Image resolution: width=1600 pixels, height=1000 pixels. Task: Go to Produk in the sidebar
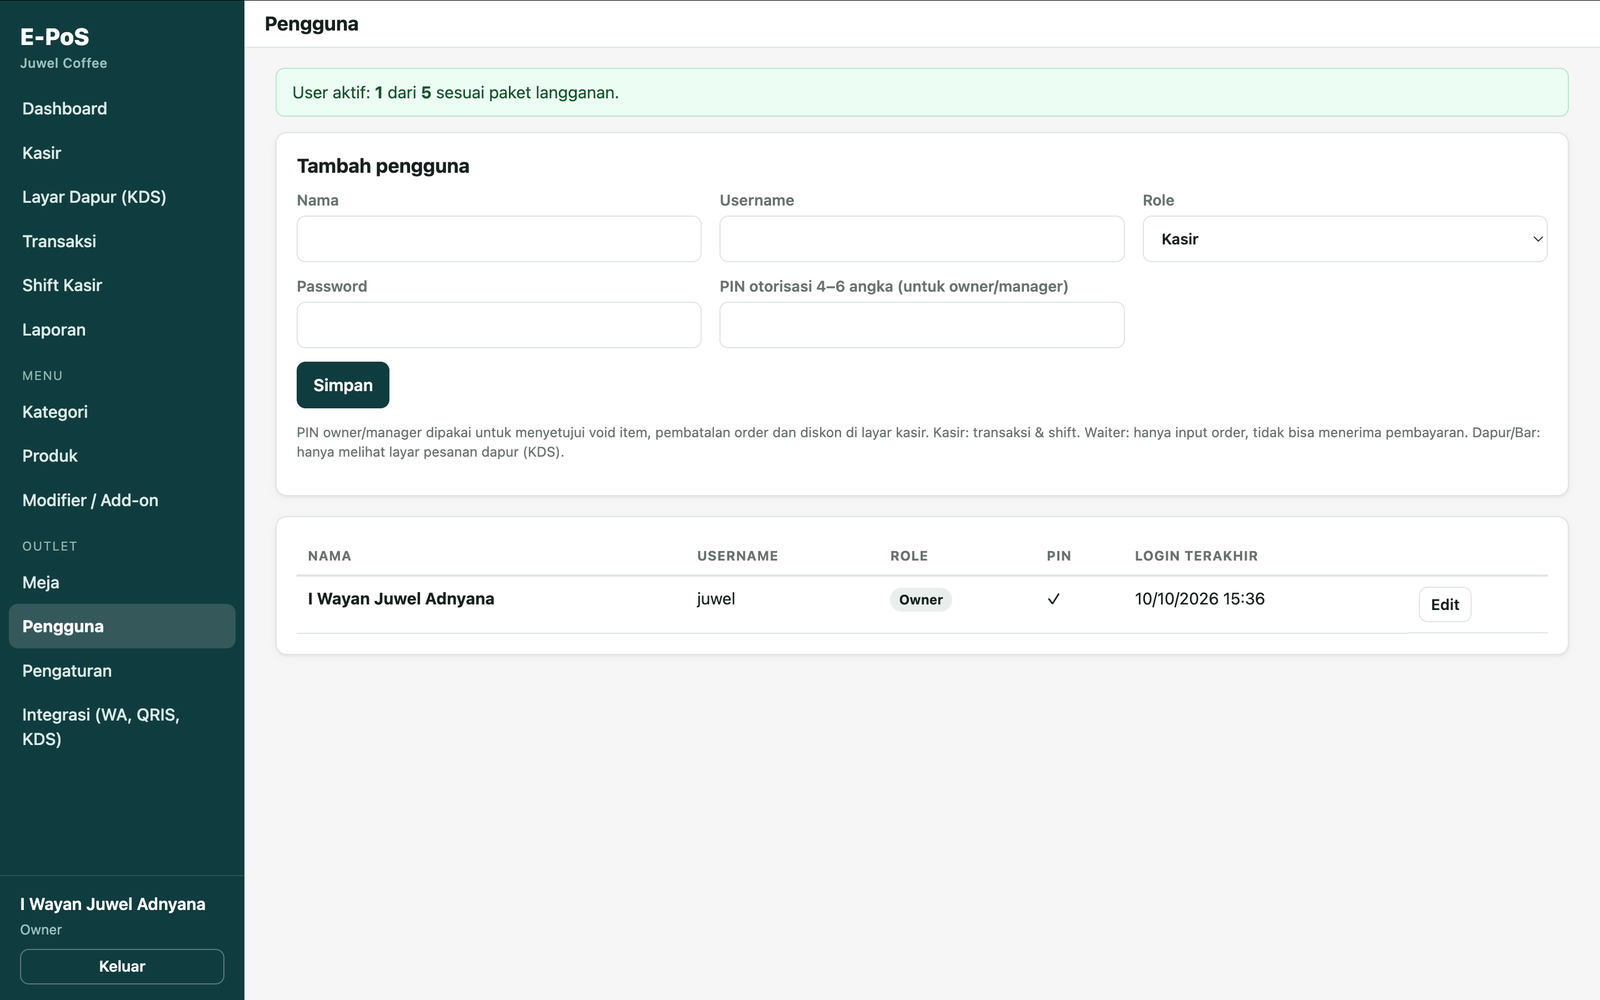pos(122,456)
